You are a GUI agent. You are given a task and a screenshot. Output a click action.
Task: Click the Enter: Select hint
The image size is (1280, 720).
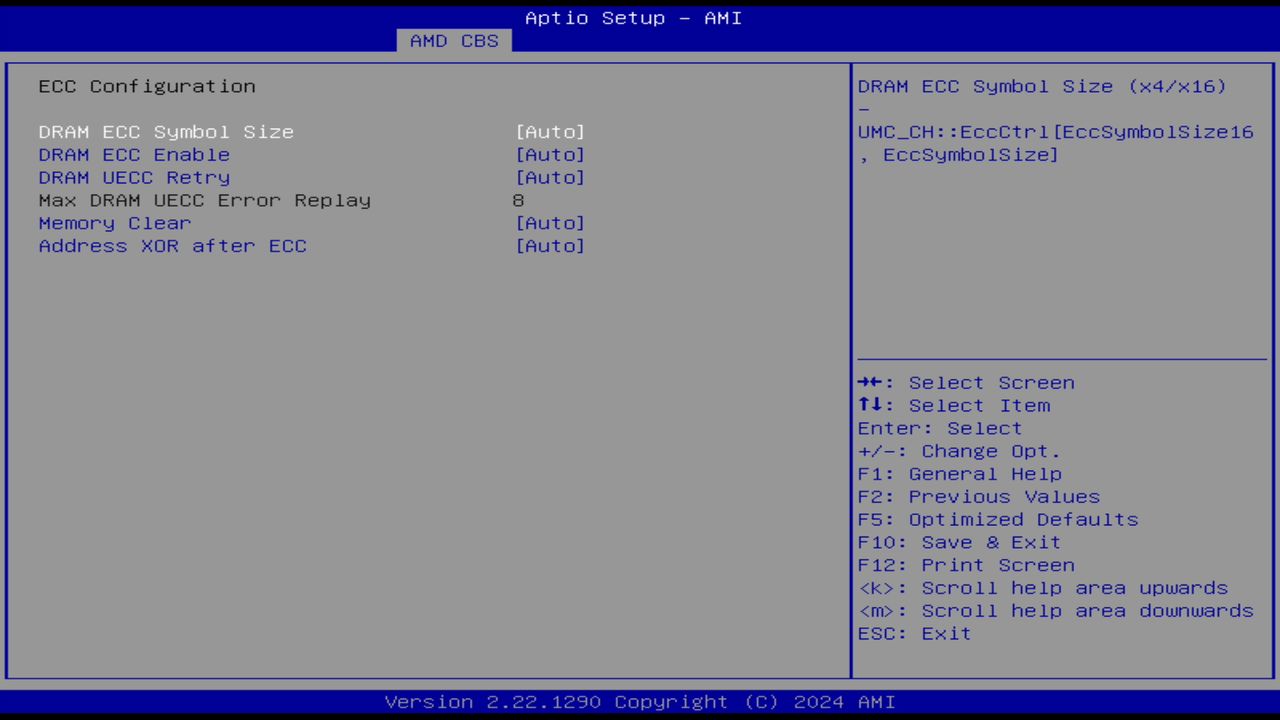(940, 428)
